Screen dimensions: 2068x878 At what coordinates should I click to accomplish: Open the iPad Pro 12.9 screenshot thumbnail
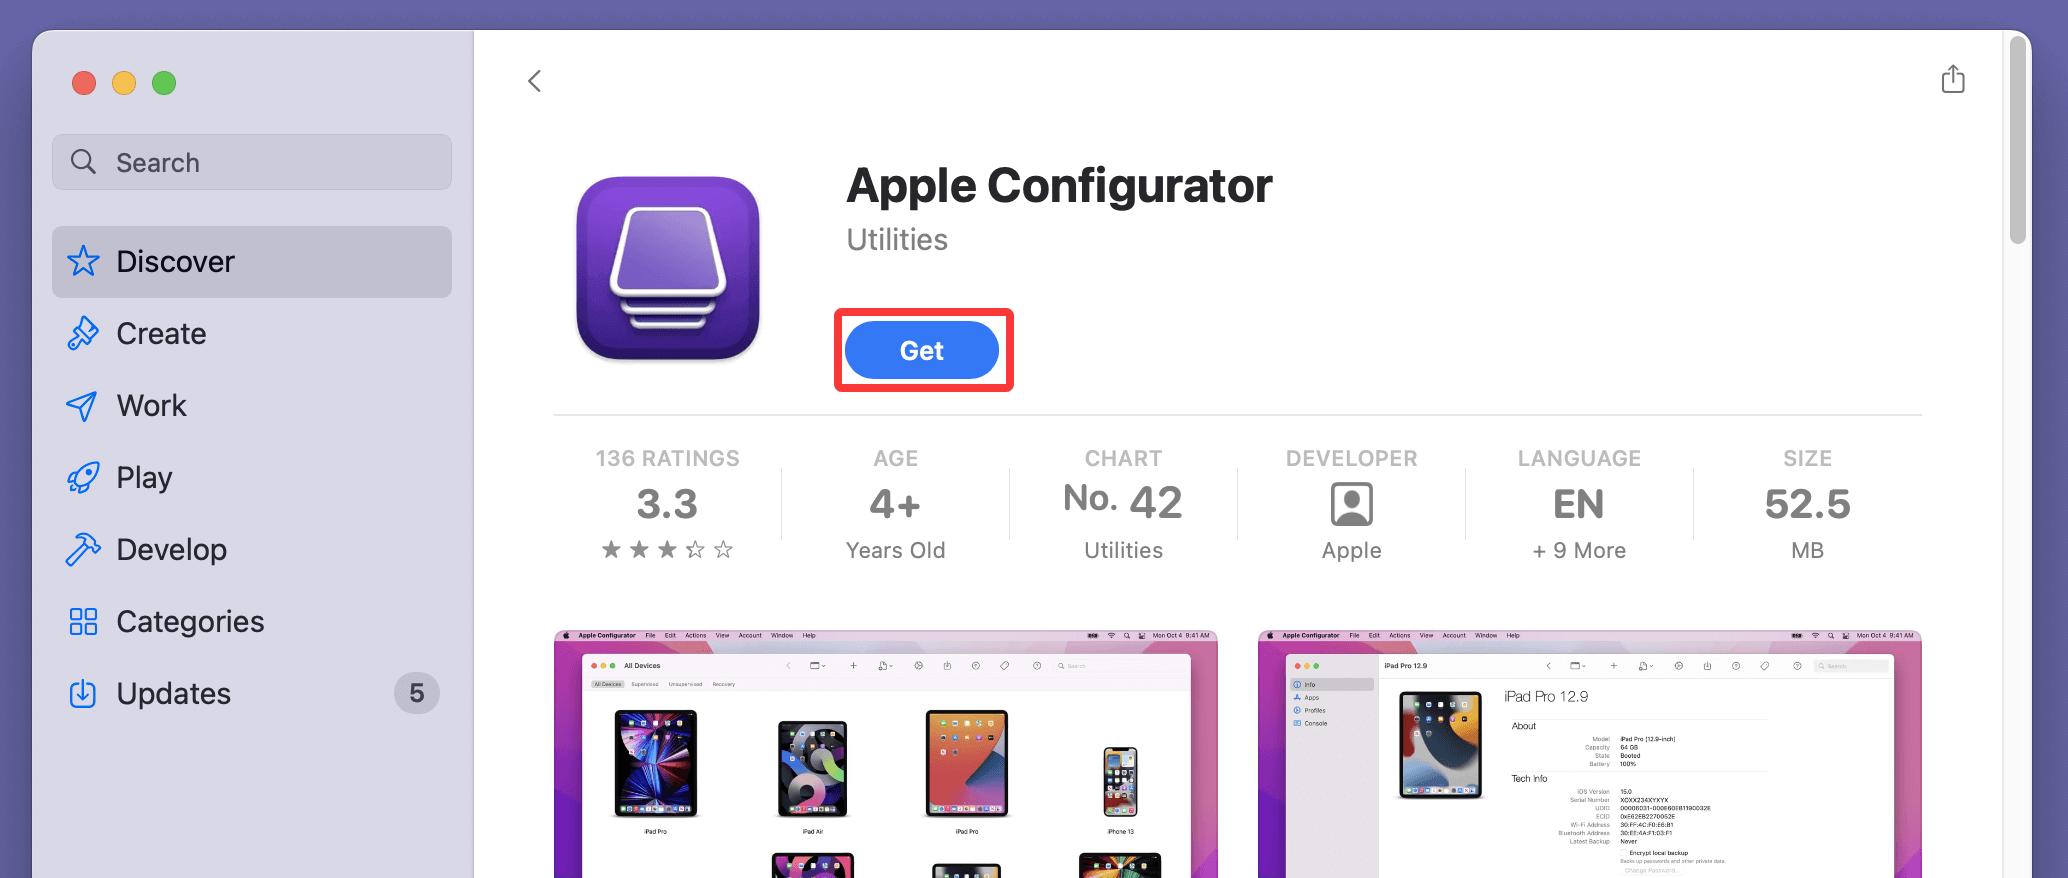(1590, 754)
